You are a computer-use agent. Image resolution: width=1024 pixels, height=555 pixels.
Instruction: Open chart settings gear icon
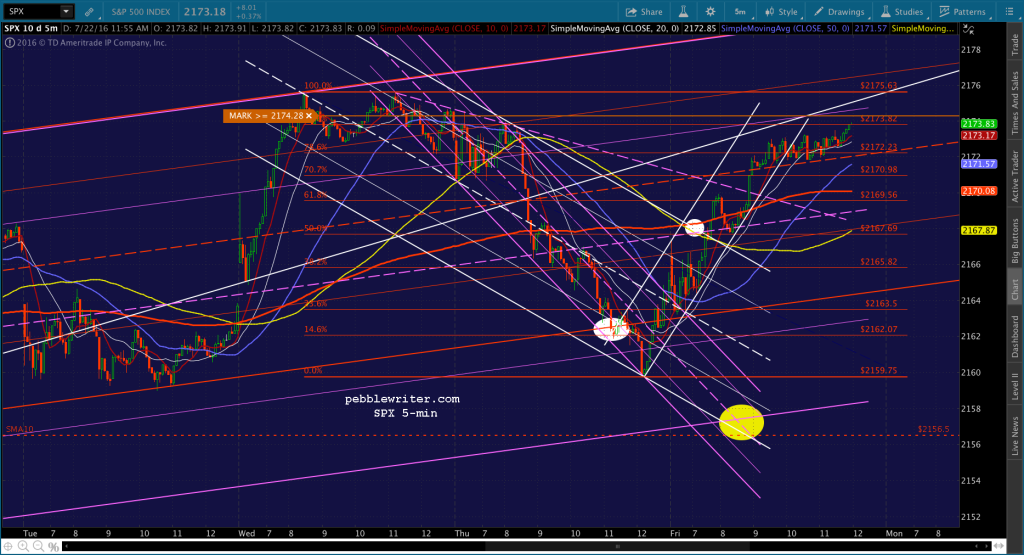tap(711, 12)
